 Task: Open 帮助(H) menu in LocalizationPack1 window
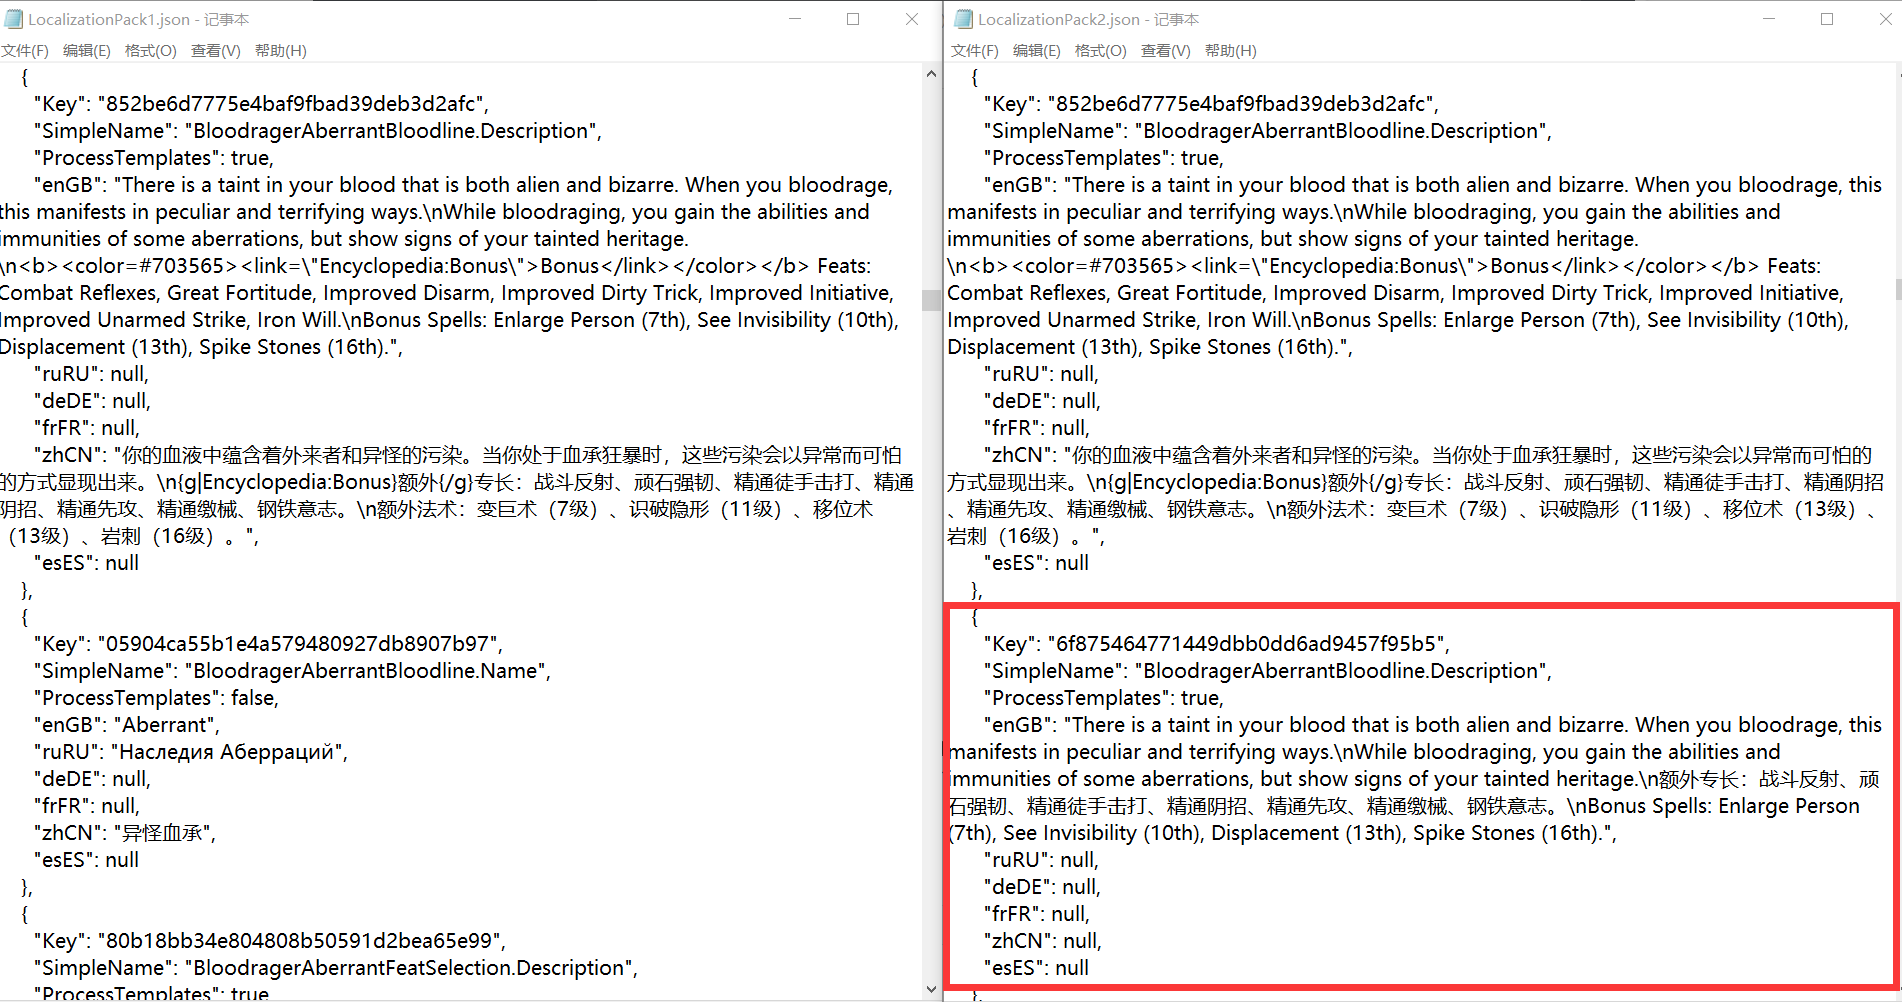coord(281,51)
